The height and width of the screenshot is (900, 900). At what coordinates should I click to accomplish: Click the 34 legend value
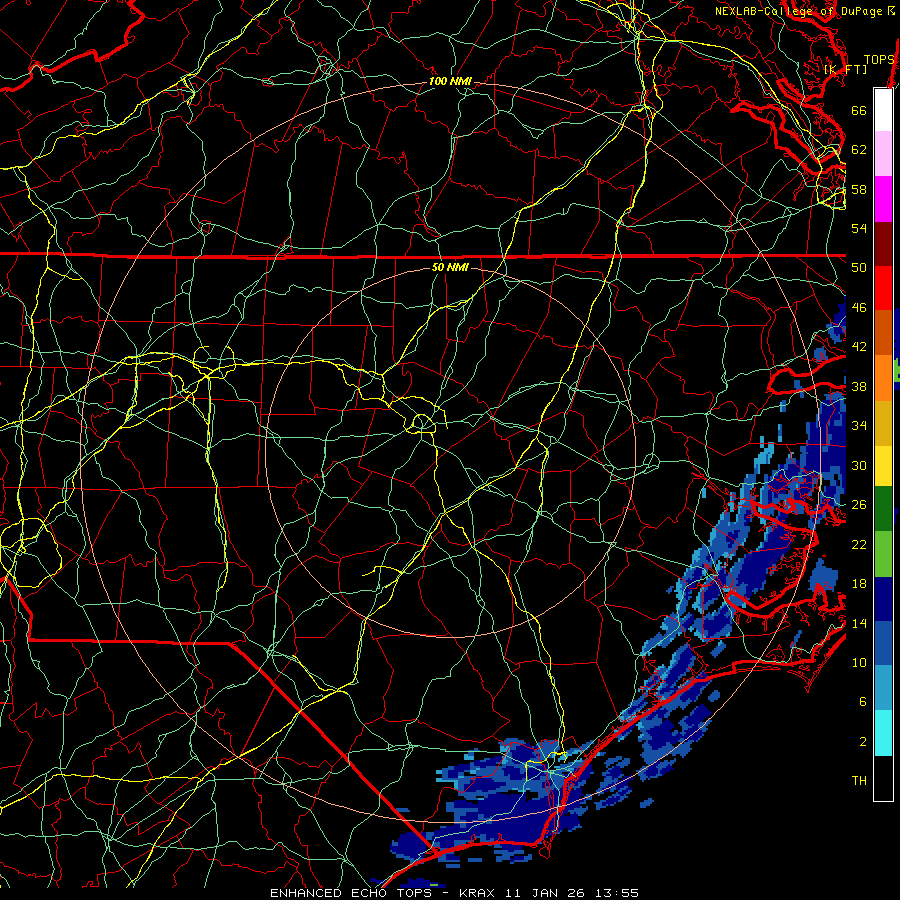tap(859, 426)
